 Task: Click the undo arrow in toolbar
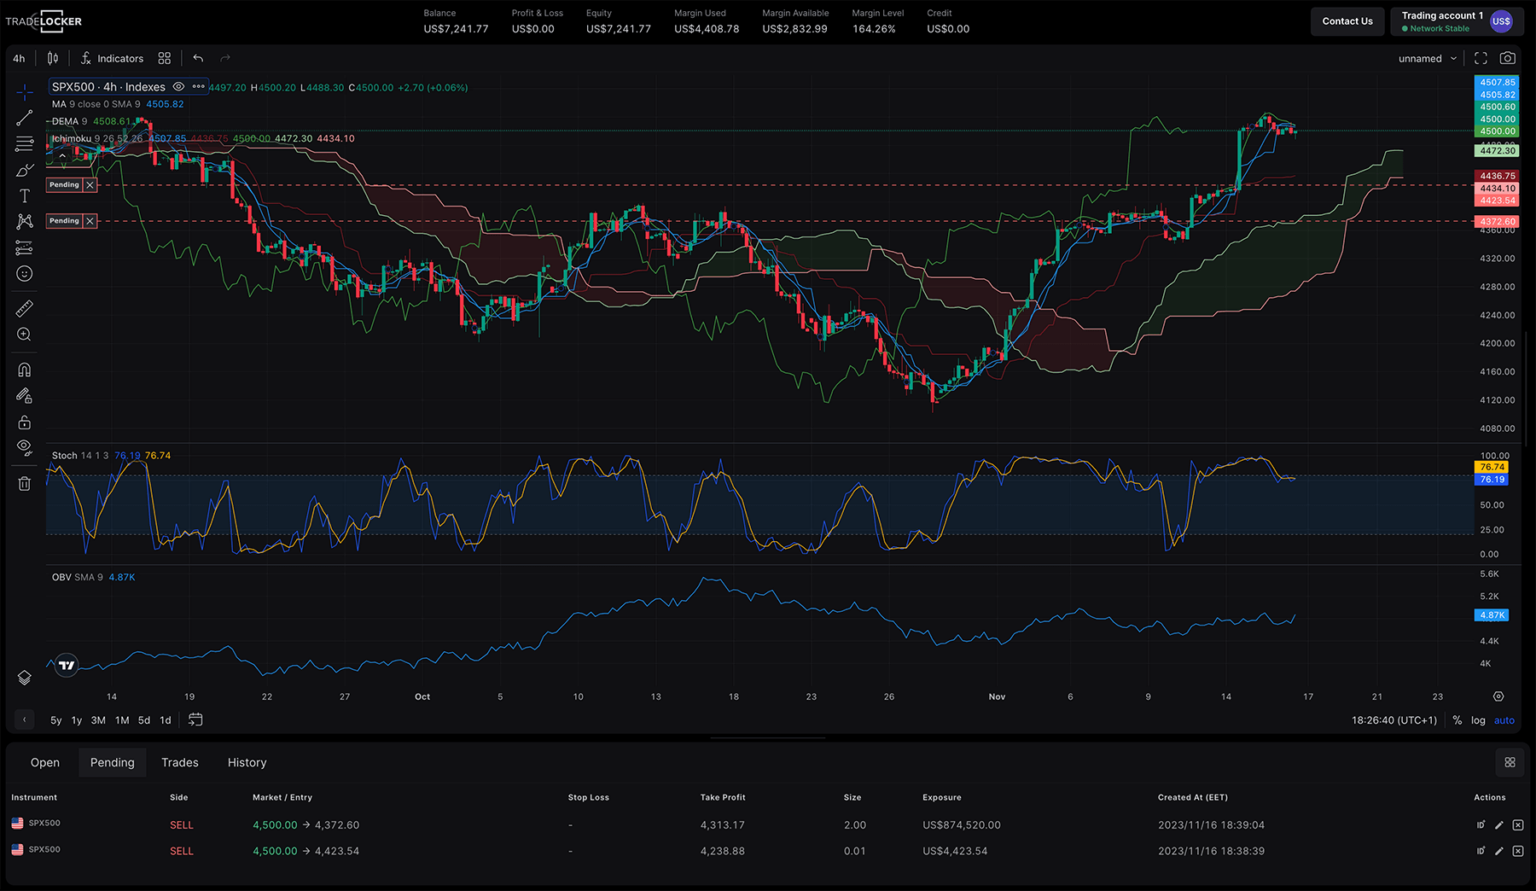(x=198, y=58)
